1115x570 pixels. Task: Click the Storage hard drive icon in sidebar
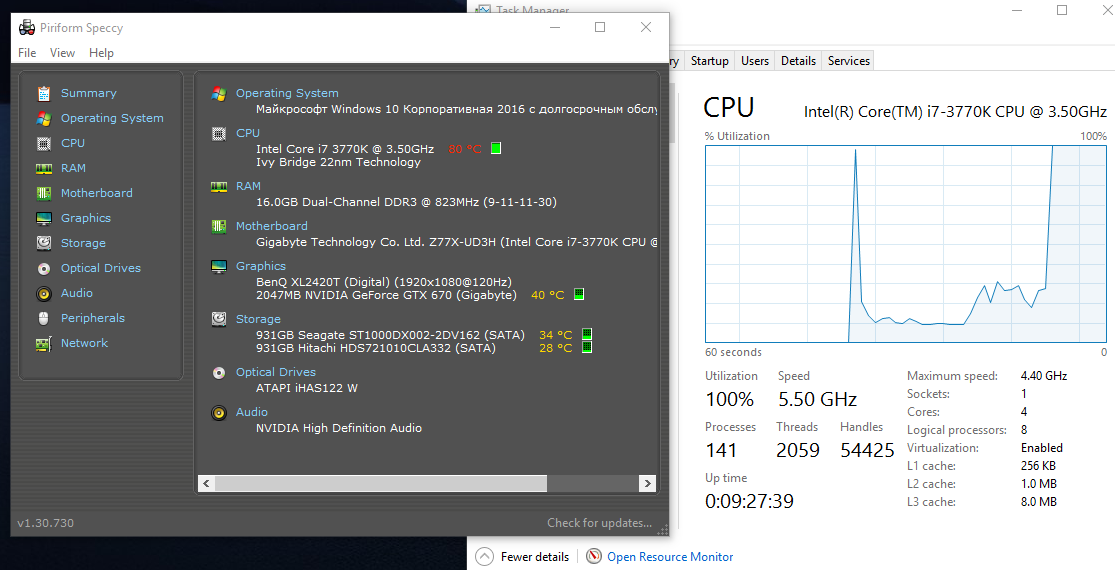pyautogui.click(x=44, y=243)
